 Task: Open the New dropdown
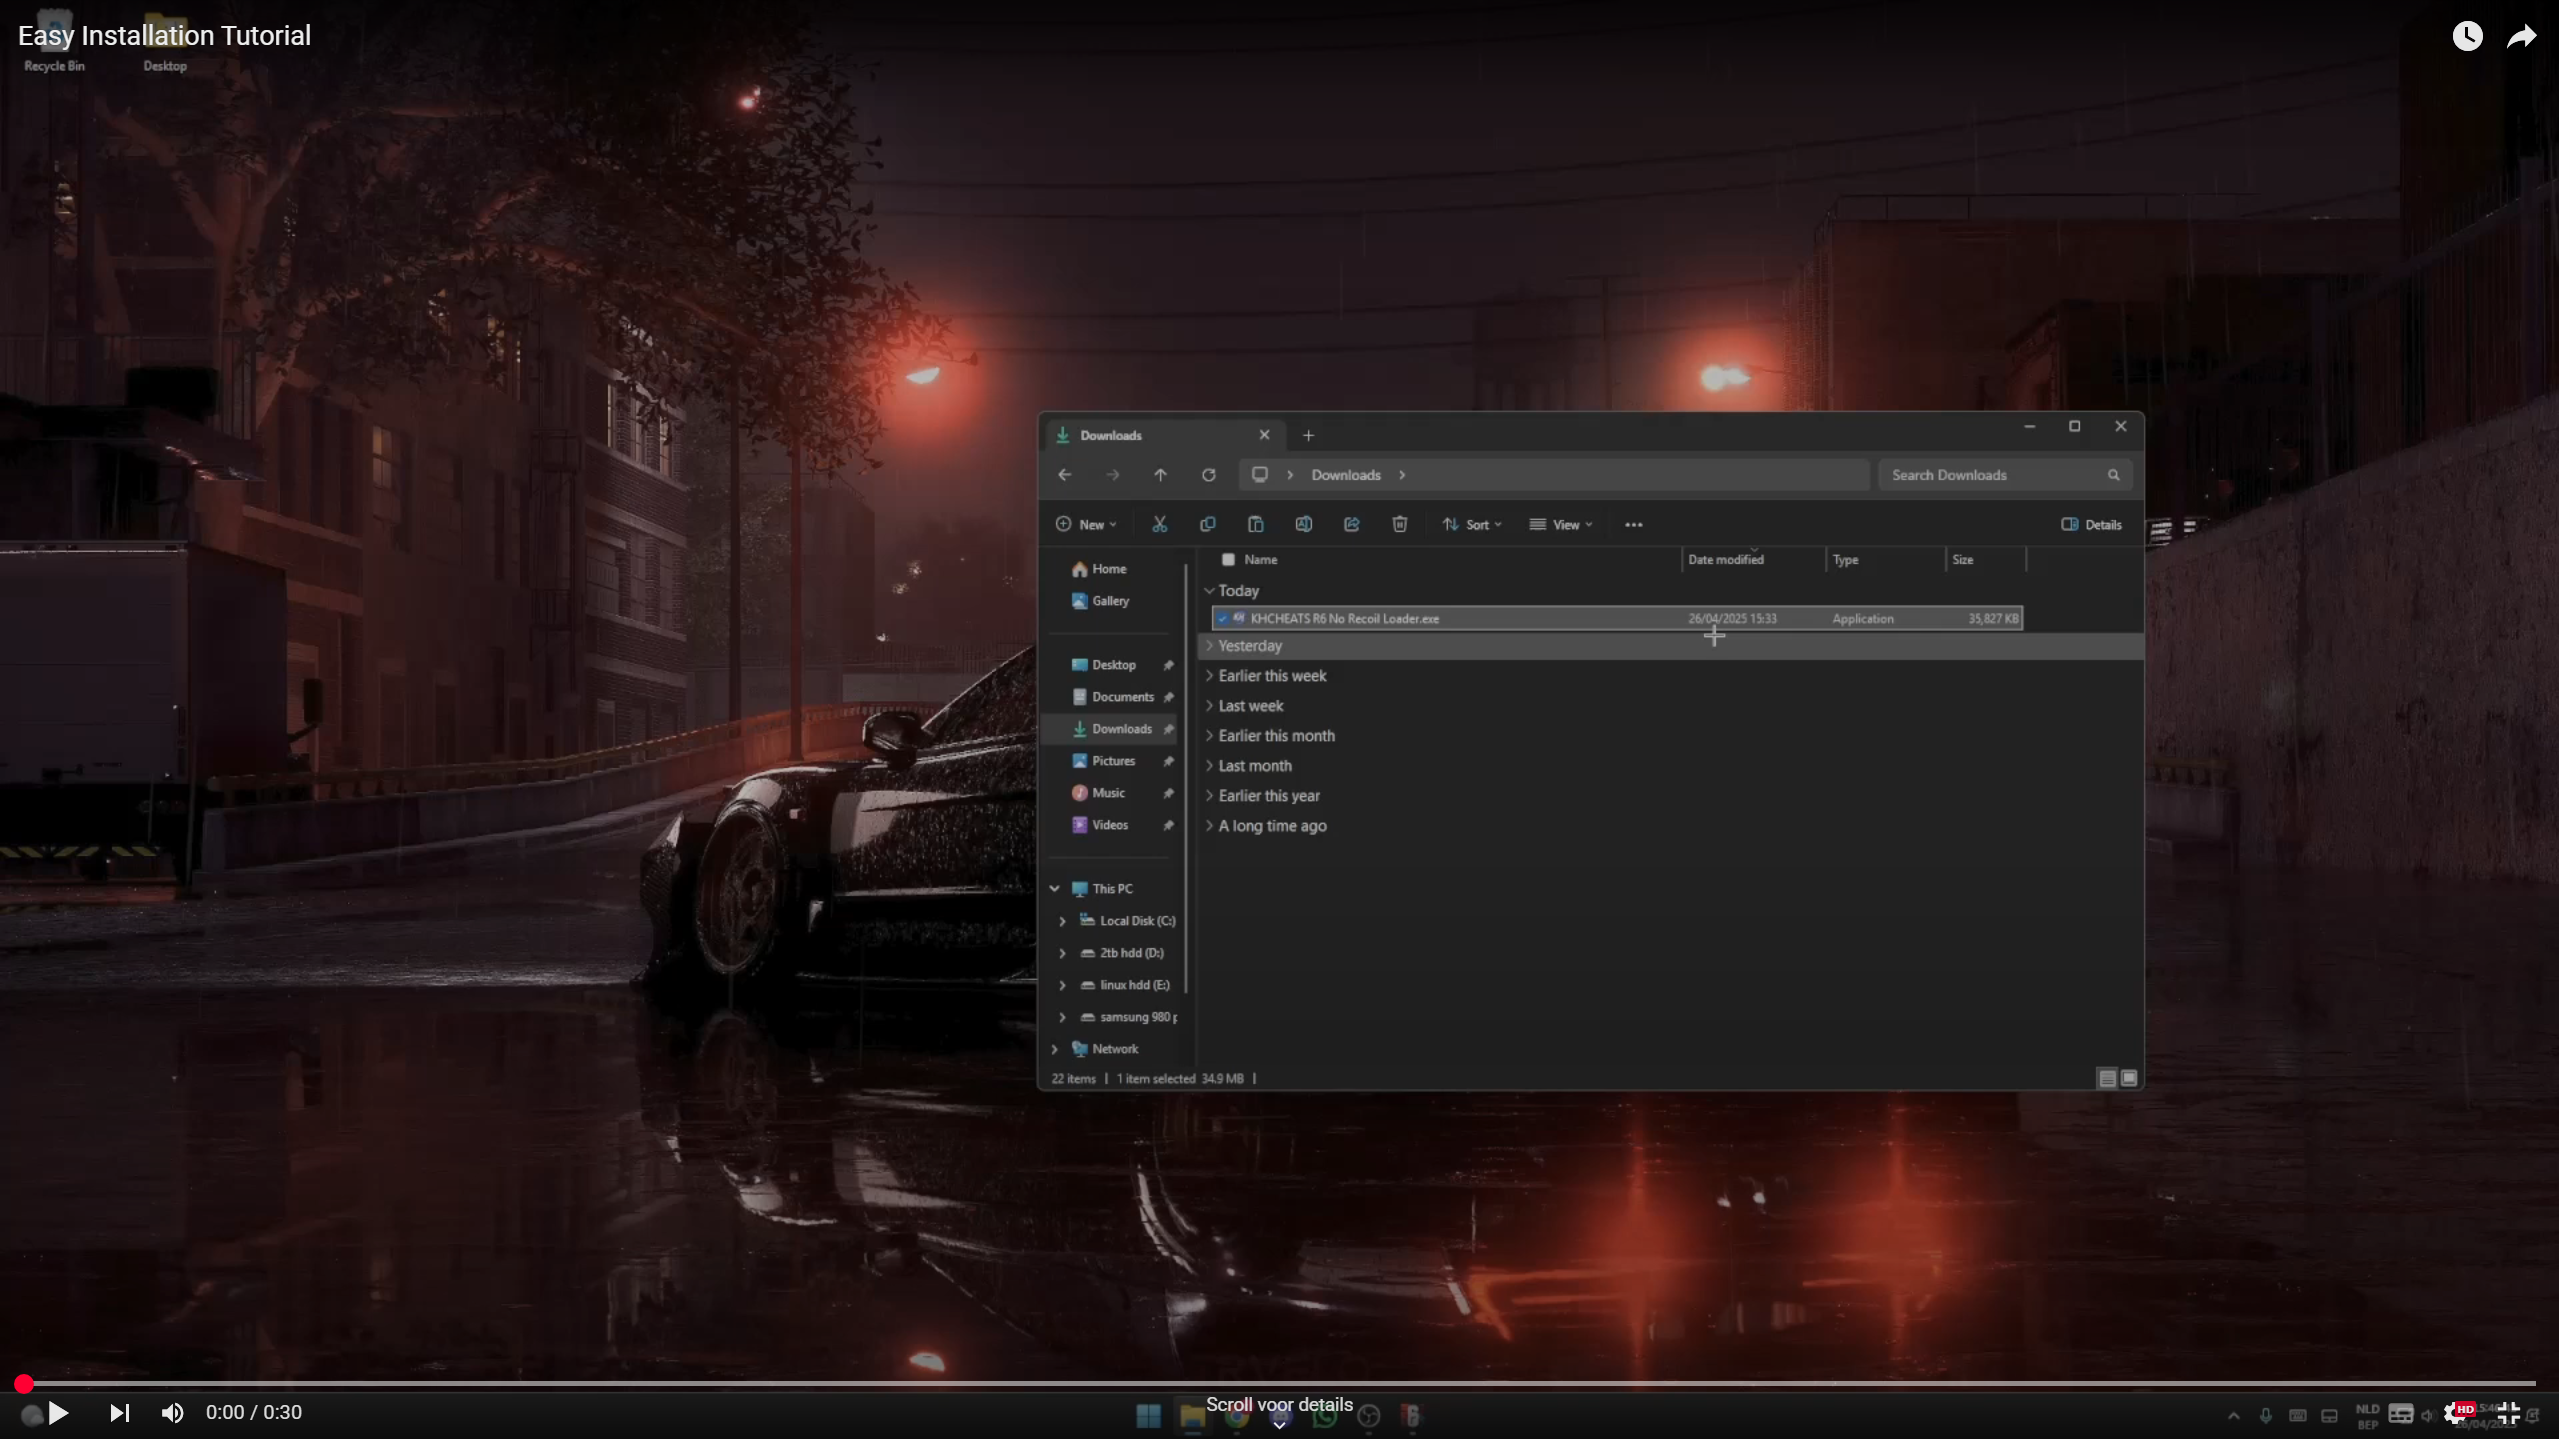click(1086, 525)
